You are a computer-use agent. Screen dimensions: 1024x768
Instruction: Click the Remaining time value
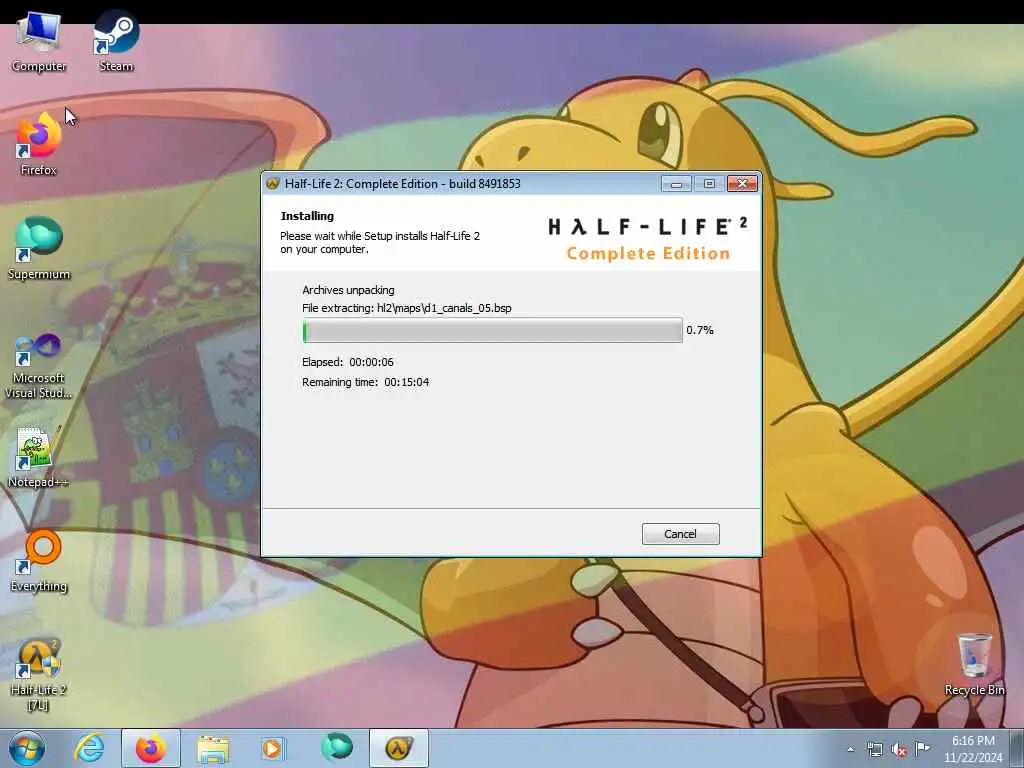click(406, 382)
